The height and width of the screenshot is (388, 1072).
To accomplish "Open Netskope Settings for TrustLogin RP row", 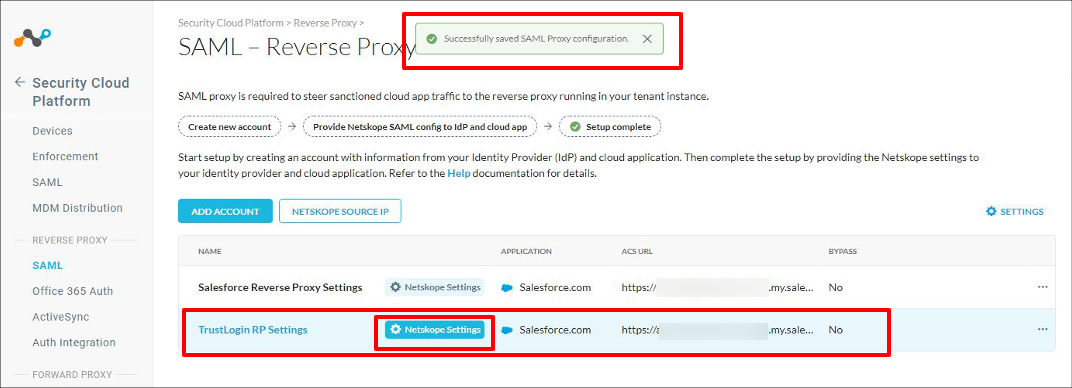I will (x=435, y=329).
